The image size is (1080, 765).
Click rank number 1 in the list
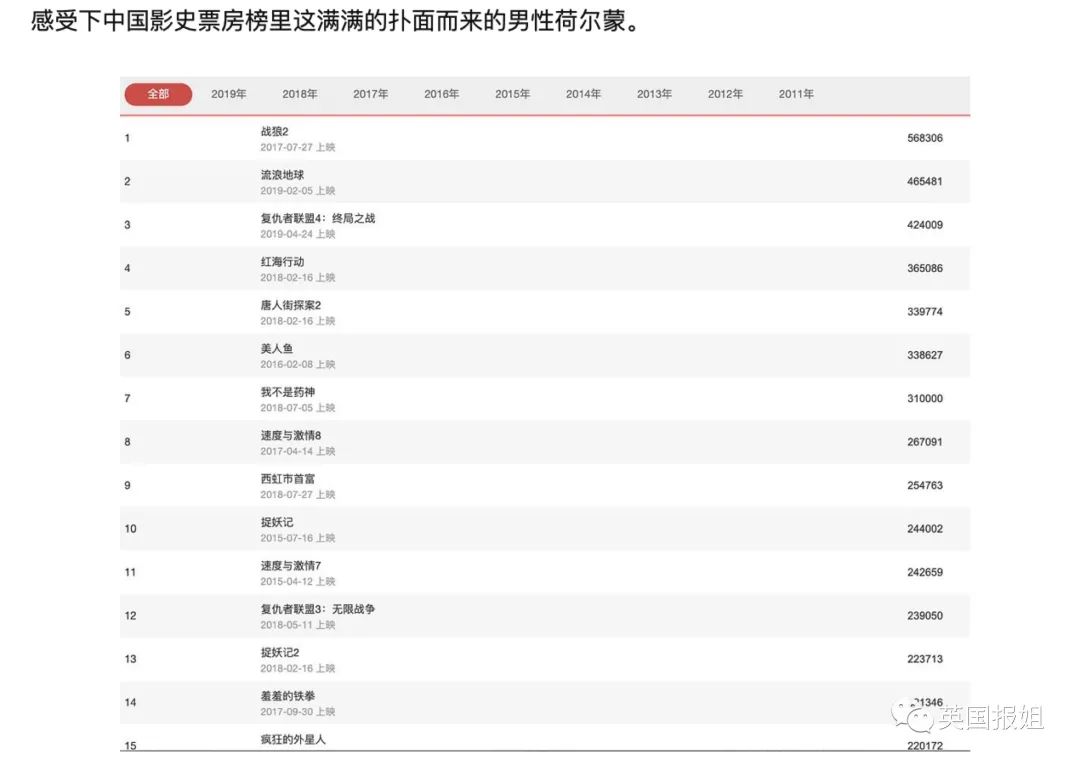127,138
